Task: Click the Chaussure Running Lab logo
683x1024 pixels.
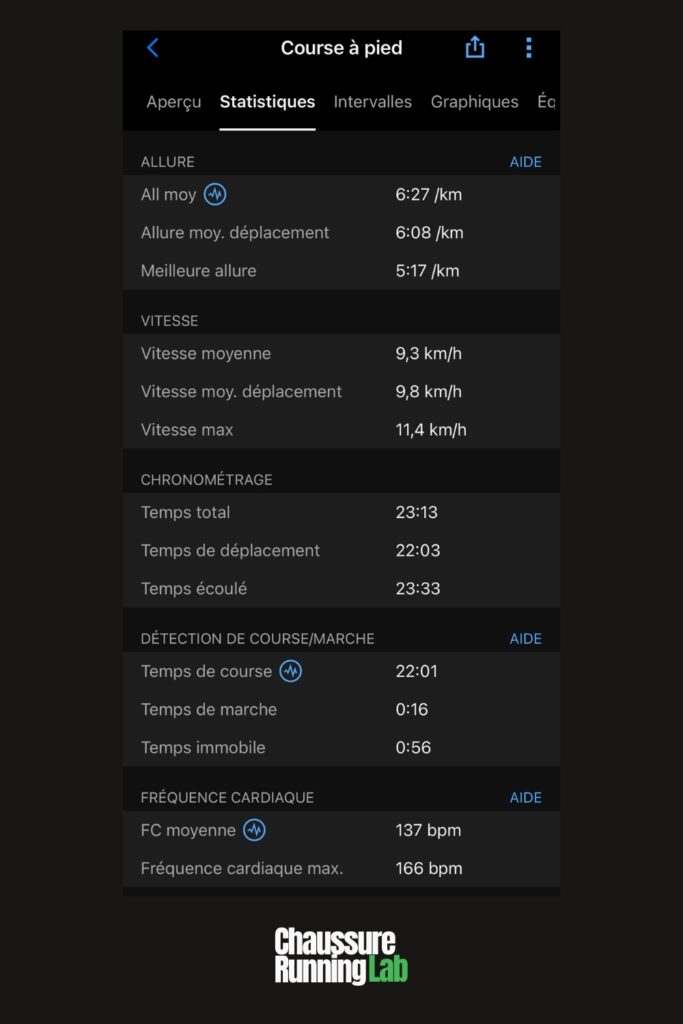Action: 341,956
